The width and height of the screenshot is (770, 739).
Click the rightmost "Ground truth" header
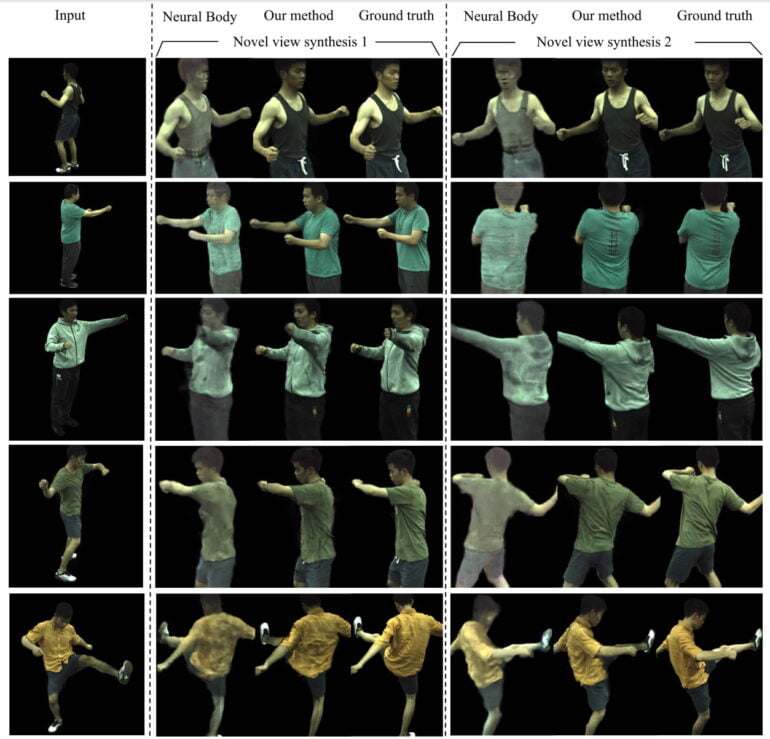click(714, 16)
